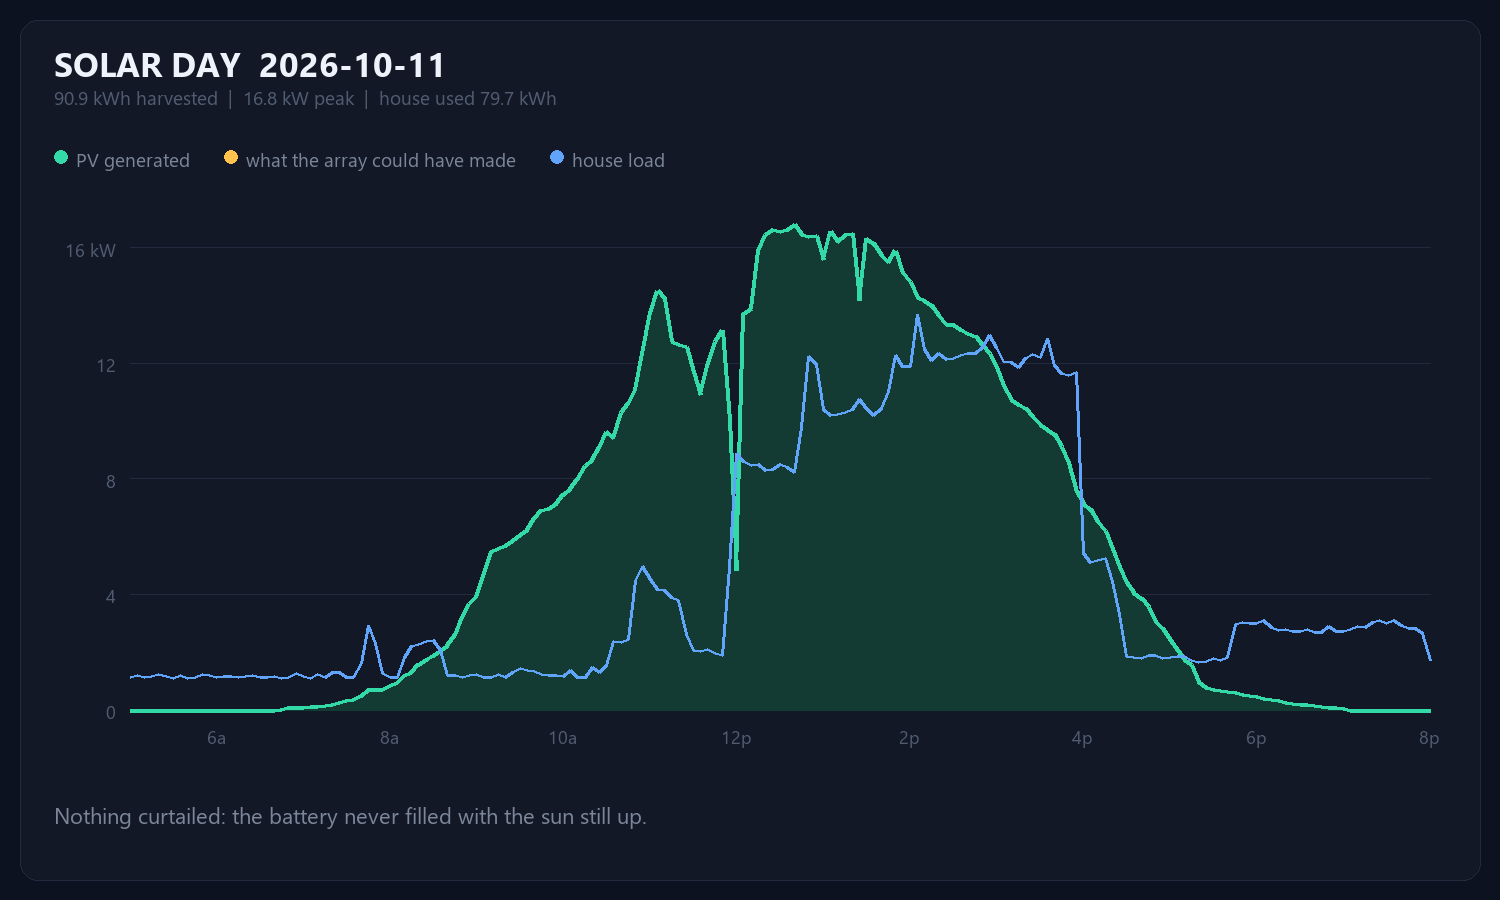Screen dimensions: 1500x900
Task: Toggle 'what the array could have made' legend
Action: point(370,160)
